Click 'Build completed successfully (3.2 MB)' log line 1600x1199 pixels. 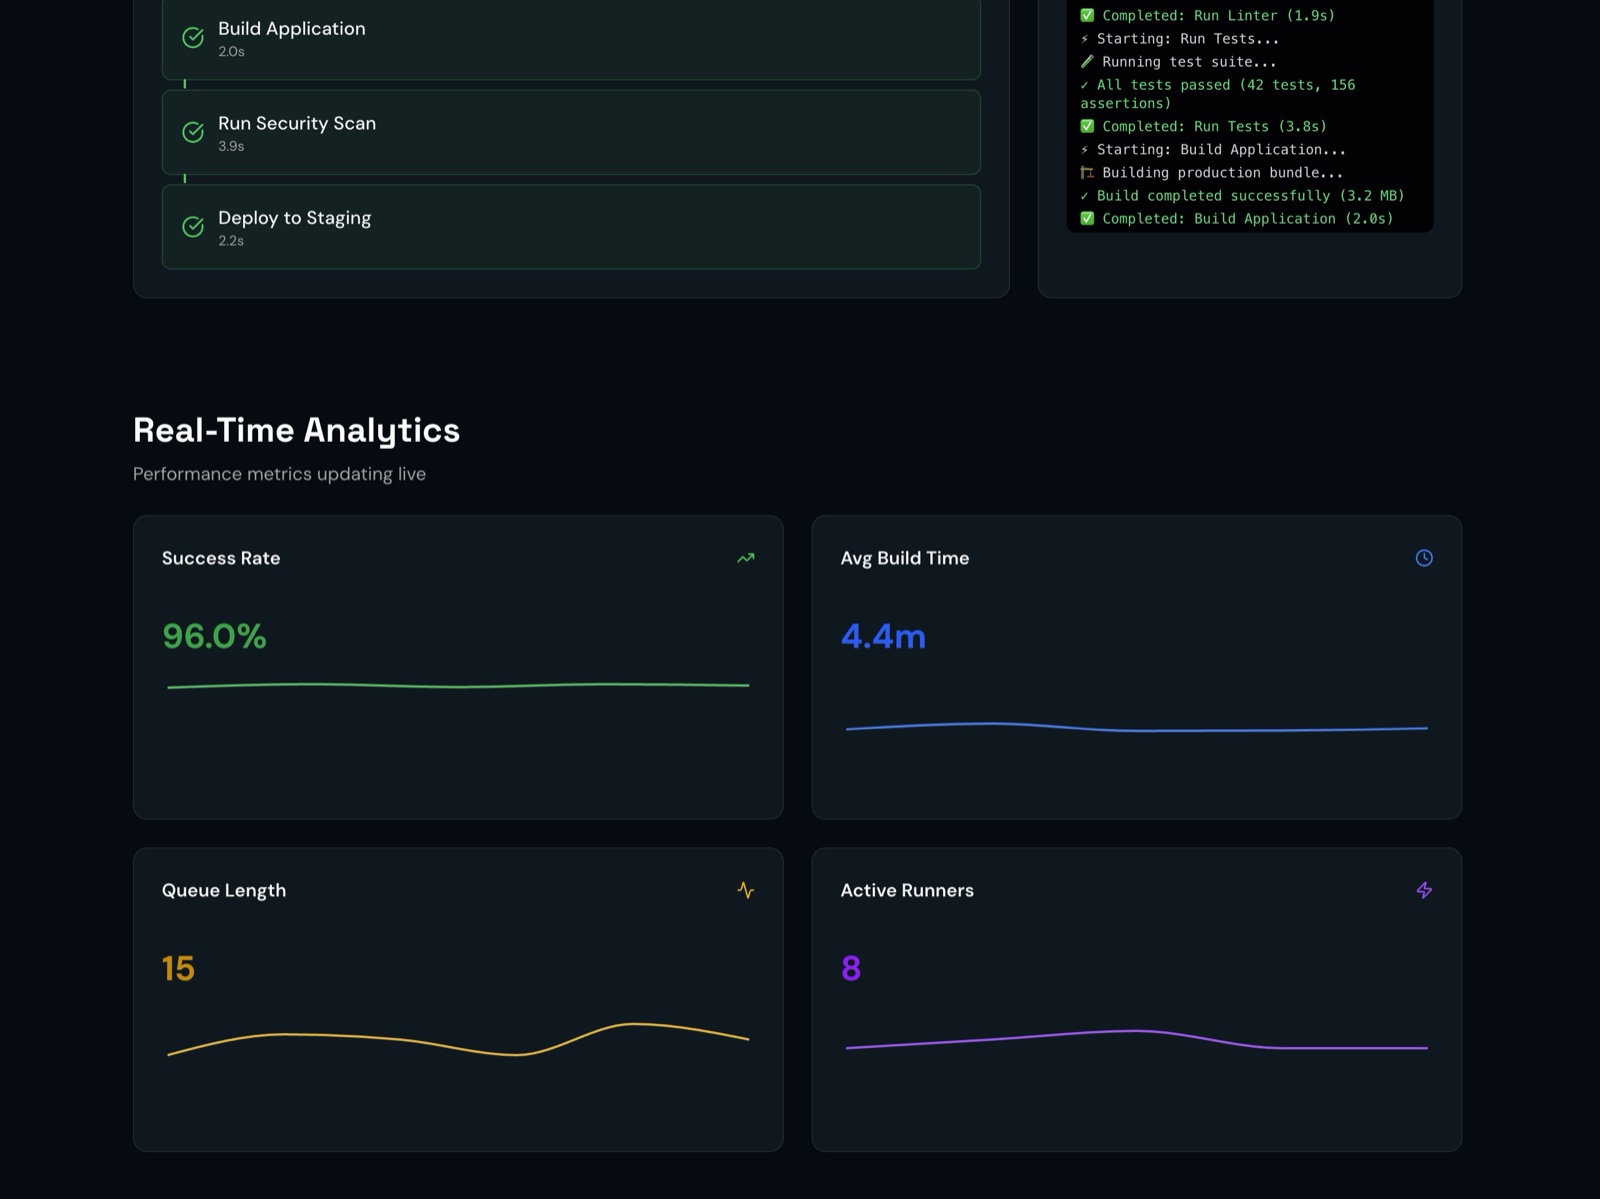tap(1243, 195)
